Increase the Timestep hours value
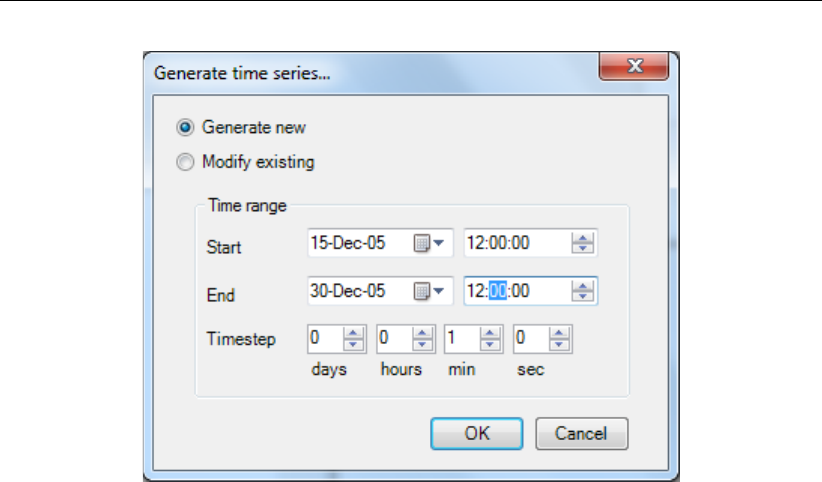 tap(423, 334)
